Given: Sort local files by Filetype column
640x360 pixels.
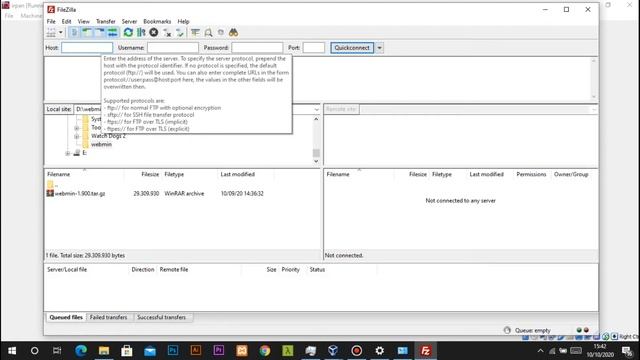Looking at the screenshot, I should point(174,174).
